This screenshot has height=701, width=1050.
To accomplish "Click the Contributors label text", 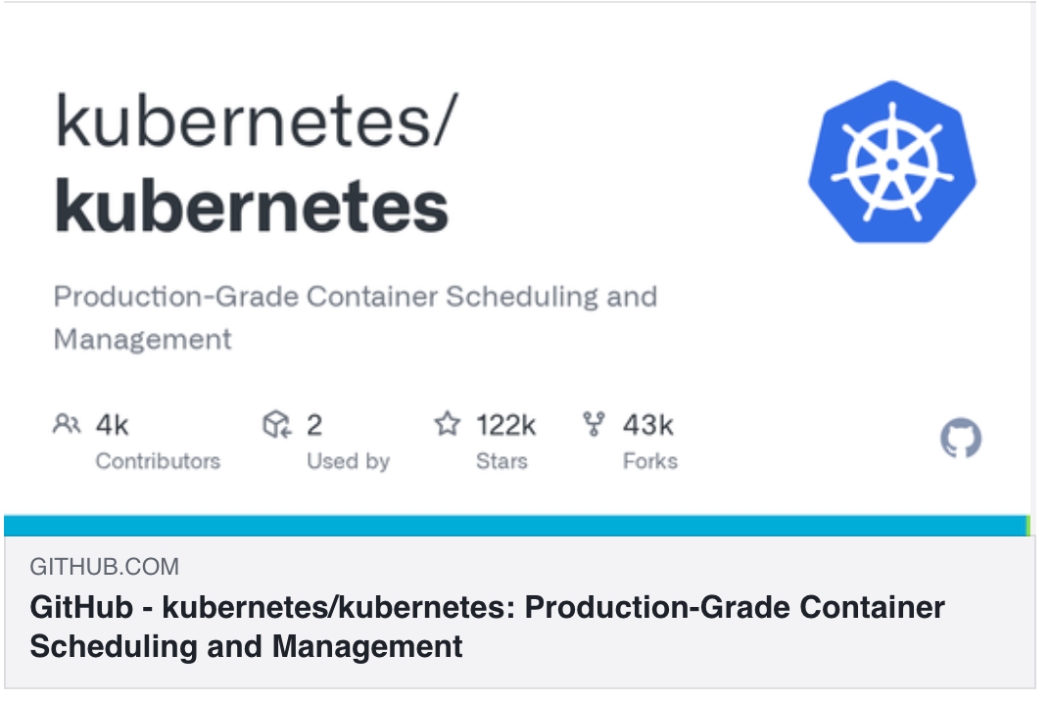I will tap(158, 461).
